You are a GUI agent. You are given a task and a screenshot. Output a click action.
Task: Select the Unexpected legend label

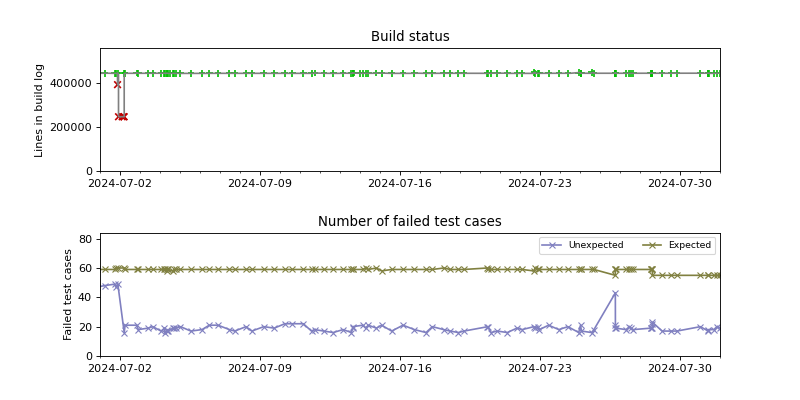(595, 245)
